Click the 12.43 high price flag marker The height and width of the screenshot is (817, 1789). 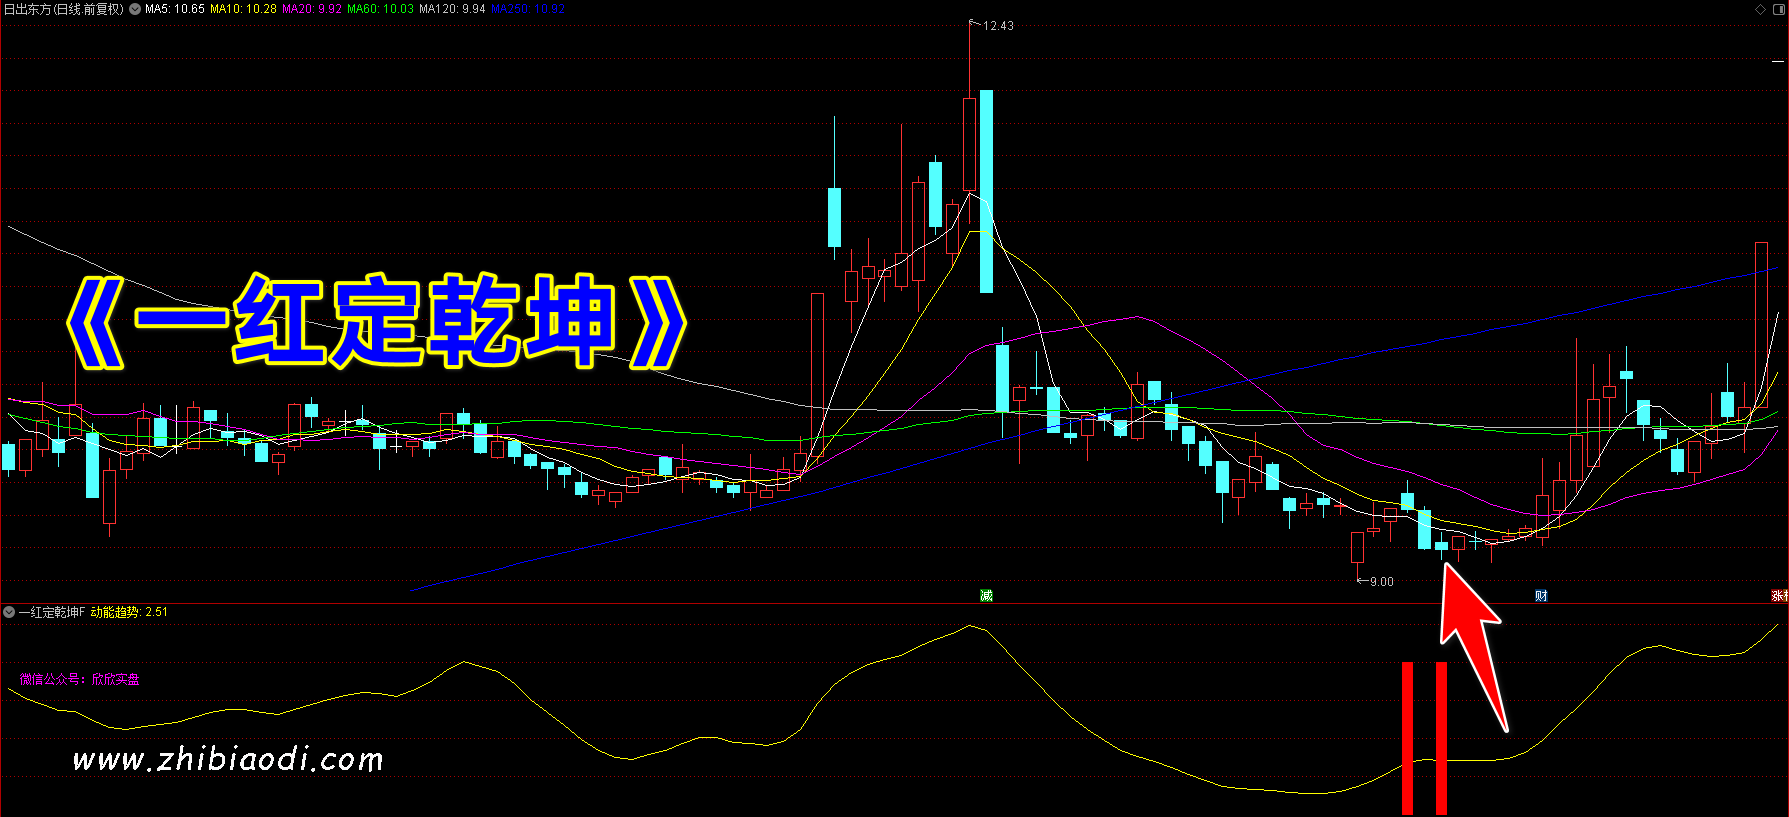click(x=997, y=26)
